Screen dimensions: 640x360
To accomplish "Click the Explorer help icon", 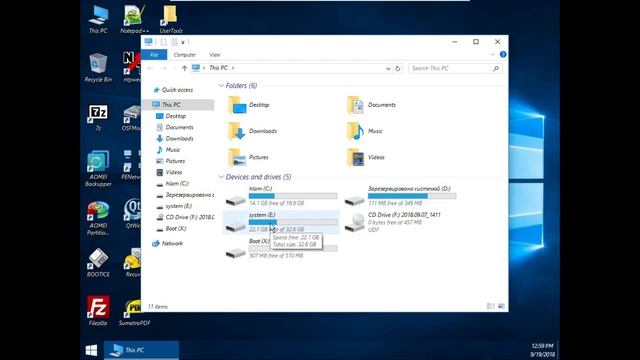I will (x=503, y=54).
